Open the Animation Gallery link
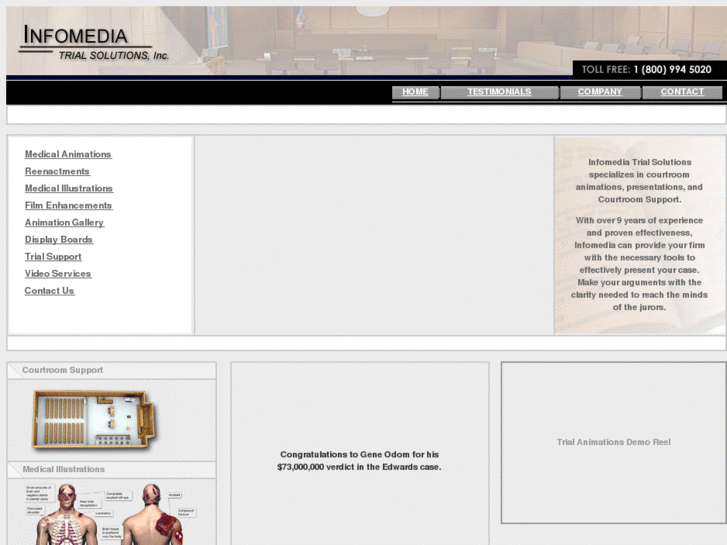Viewport: 727px width, 545px height. point(64,223)
